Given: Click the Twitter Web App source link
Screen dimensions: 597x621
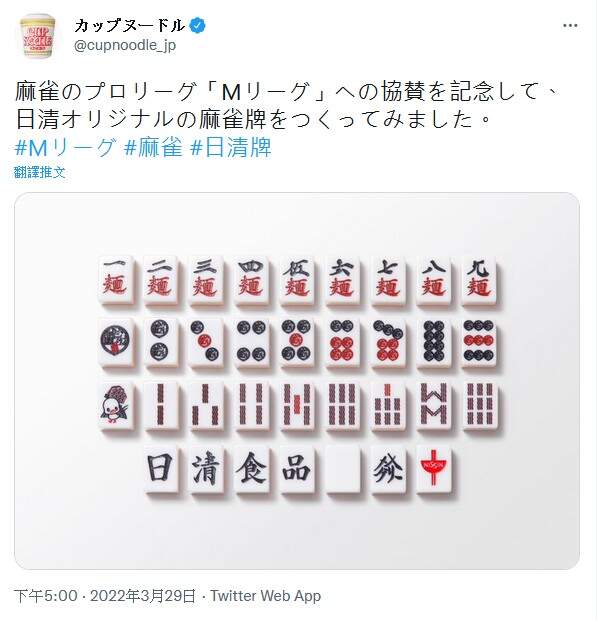Looking at the screenshot, I should [x=265, y=596].
